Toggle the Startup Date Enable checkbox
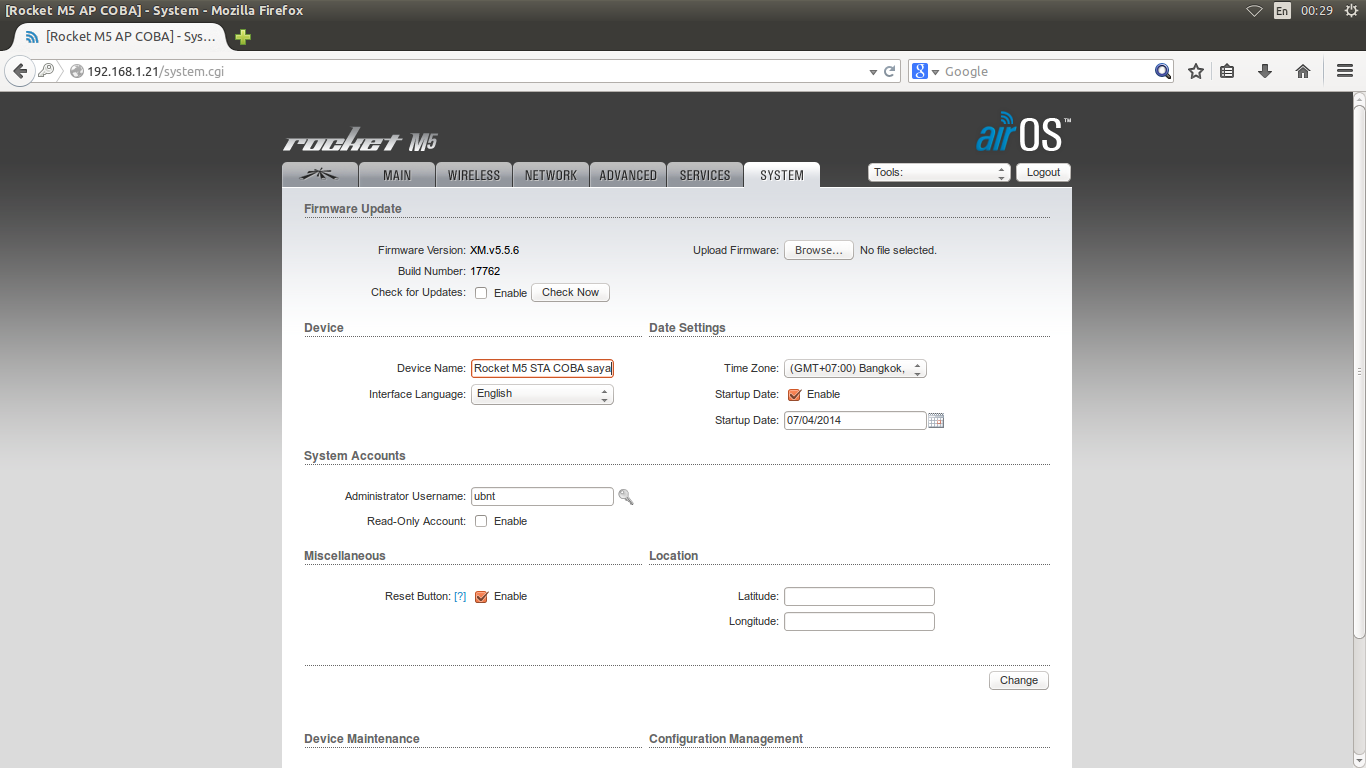 coord(795,394)
